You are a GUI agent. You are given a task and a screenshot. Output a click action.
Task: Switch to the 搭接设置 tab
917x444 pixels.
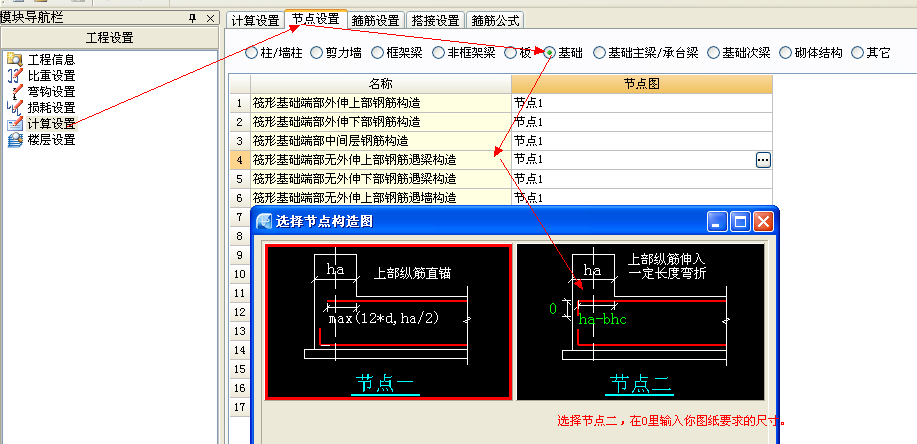pyautogui.click(x=436, y=21)
